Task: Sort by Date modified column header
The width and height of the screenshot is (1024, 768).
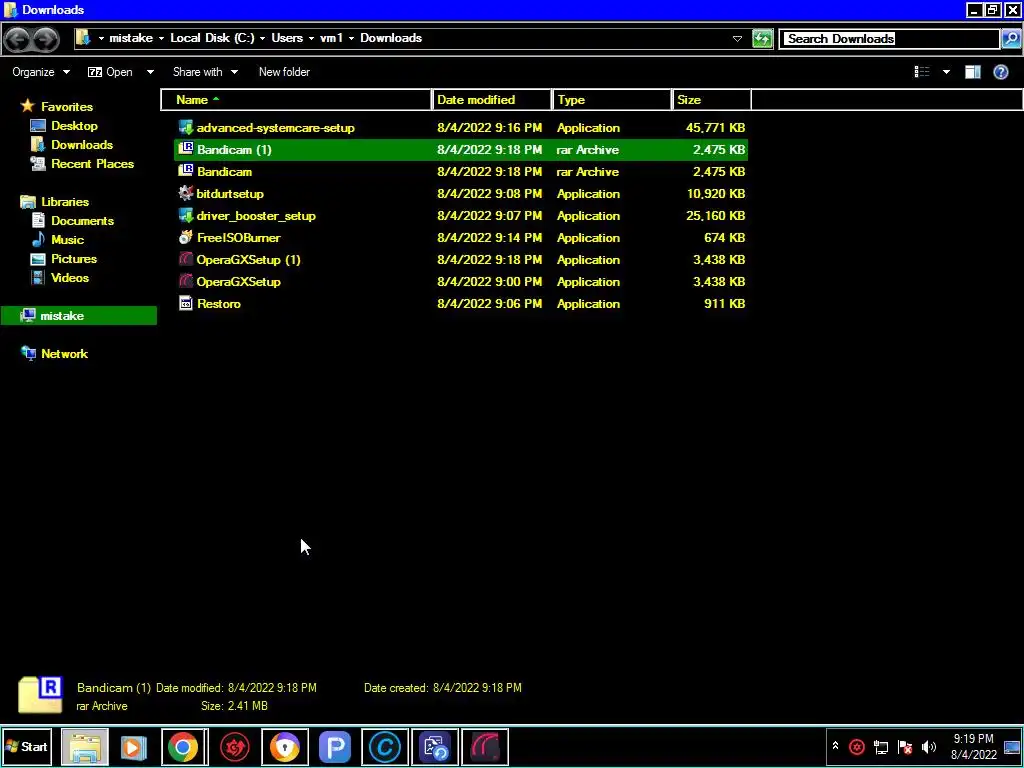Action: pos(492,100)
